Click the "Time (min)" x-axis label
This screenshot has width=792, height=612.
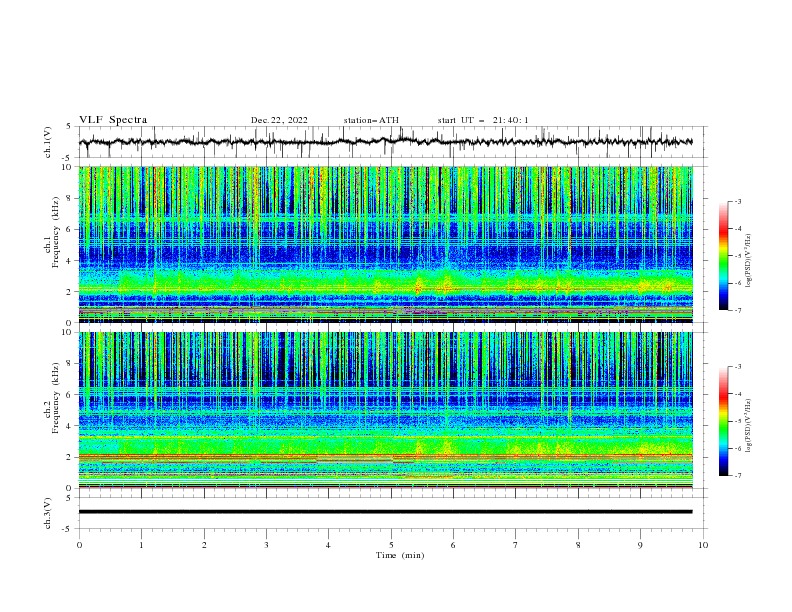(x=400, y=555)
